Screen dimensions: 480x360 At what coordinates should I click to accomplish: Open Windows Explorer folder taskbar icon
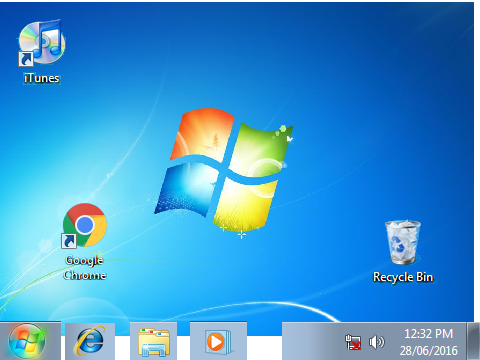click(x=154, y=341)
